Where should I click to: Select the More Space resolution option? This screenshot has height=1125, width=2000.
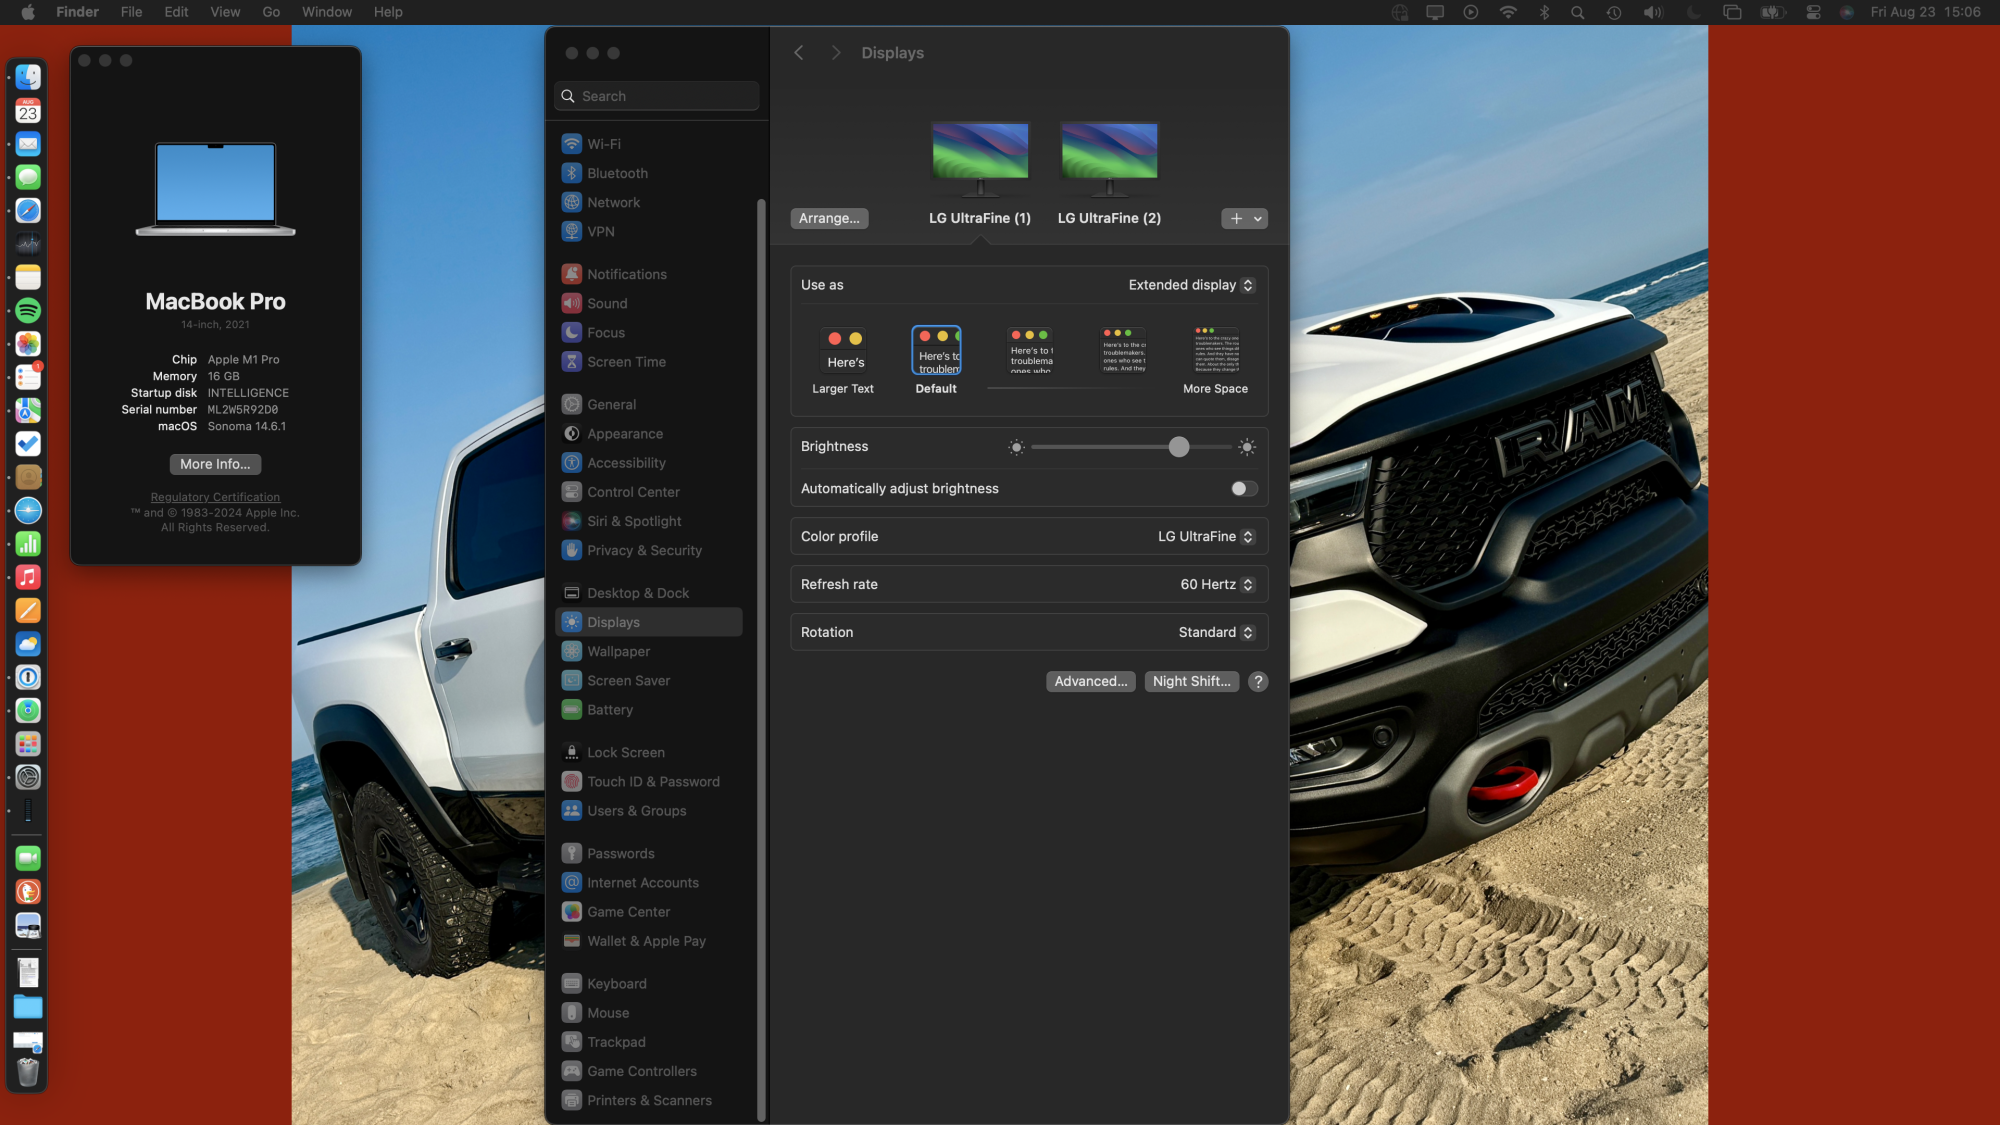click(1215, 350)
